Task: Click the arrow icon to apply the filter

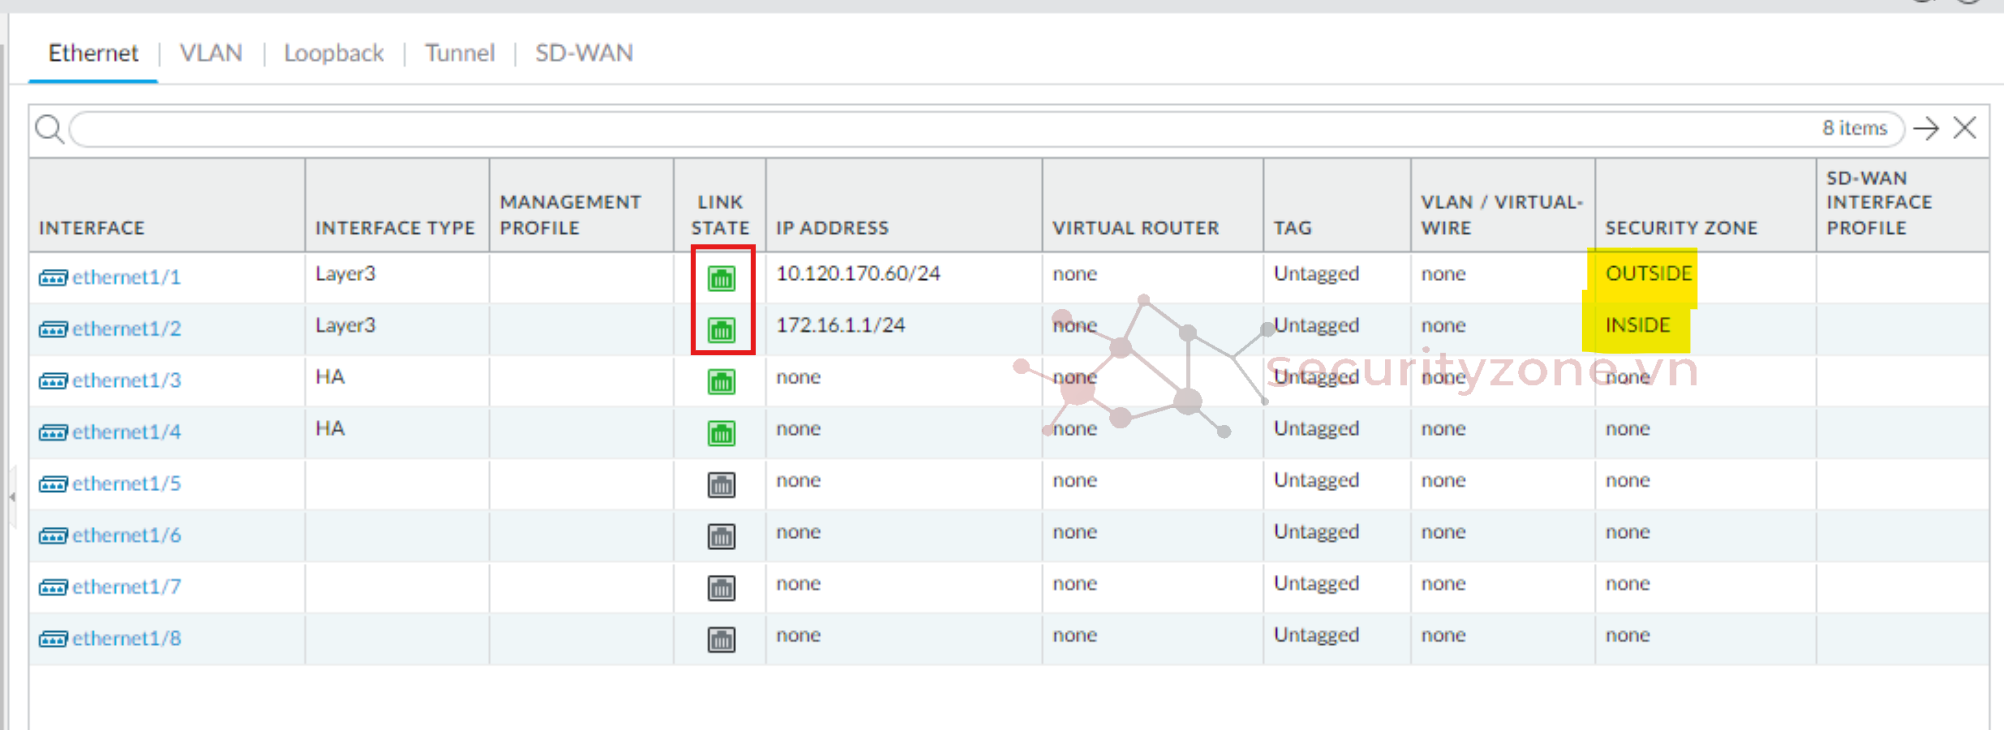Action: 1925,128
